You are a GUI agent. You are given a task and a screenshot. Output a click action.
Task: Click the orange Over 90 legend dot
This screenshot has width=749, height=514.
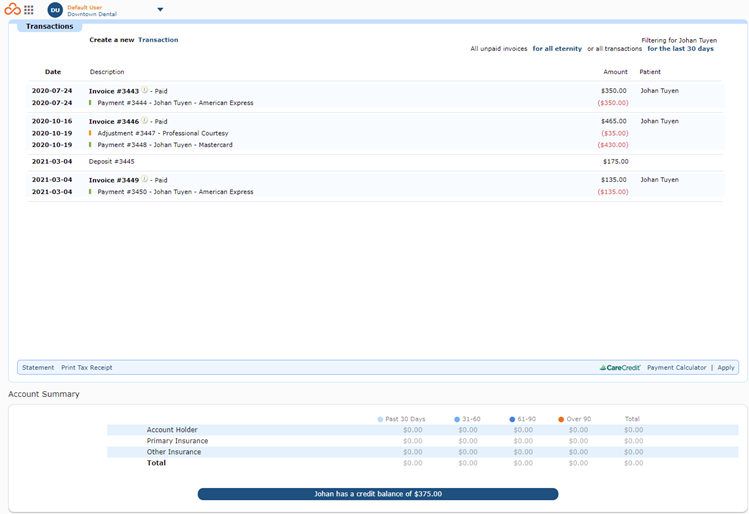coord(561,419)
